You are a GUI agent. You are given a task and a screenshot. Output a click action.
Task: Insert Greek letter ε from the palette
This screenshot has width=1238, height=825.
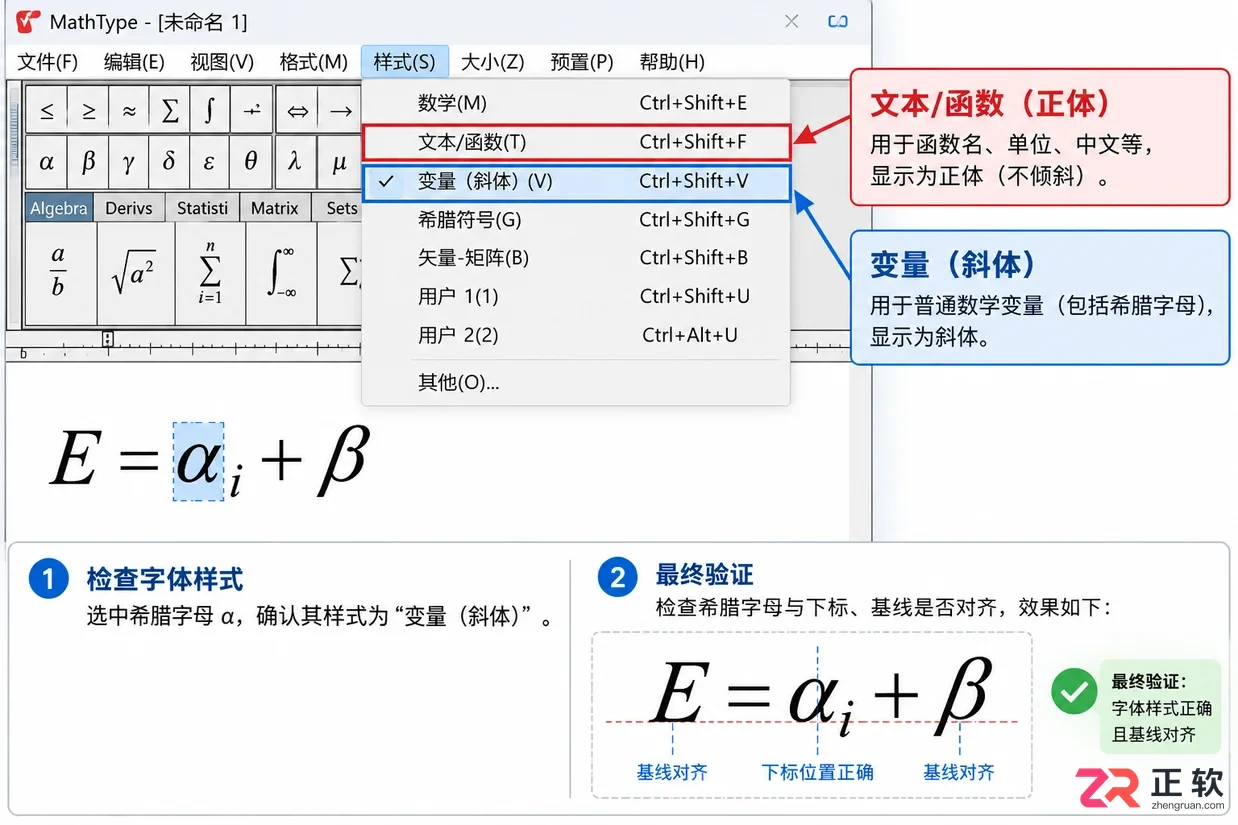click(x=210, y=161)
